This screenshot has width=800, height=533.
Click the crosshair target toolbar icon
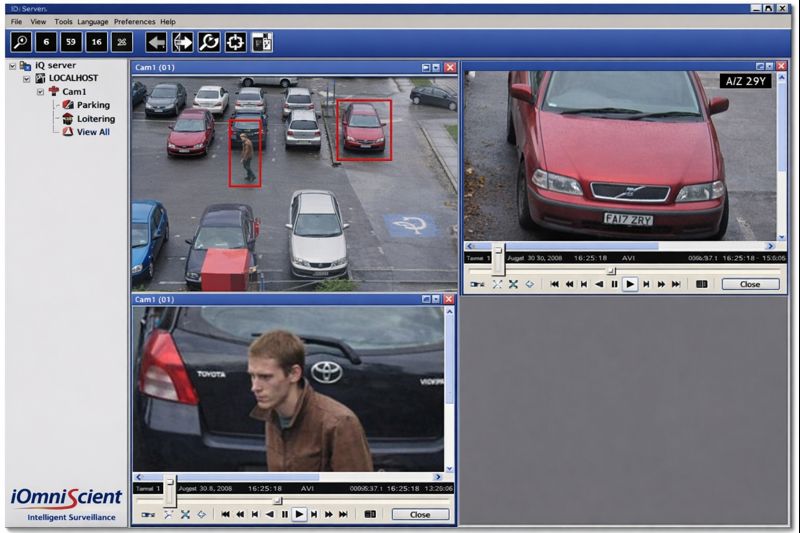coord(235,42)
